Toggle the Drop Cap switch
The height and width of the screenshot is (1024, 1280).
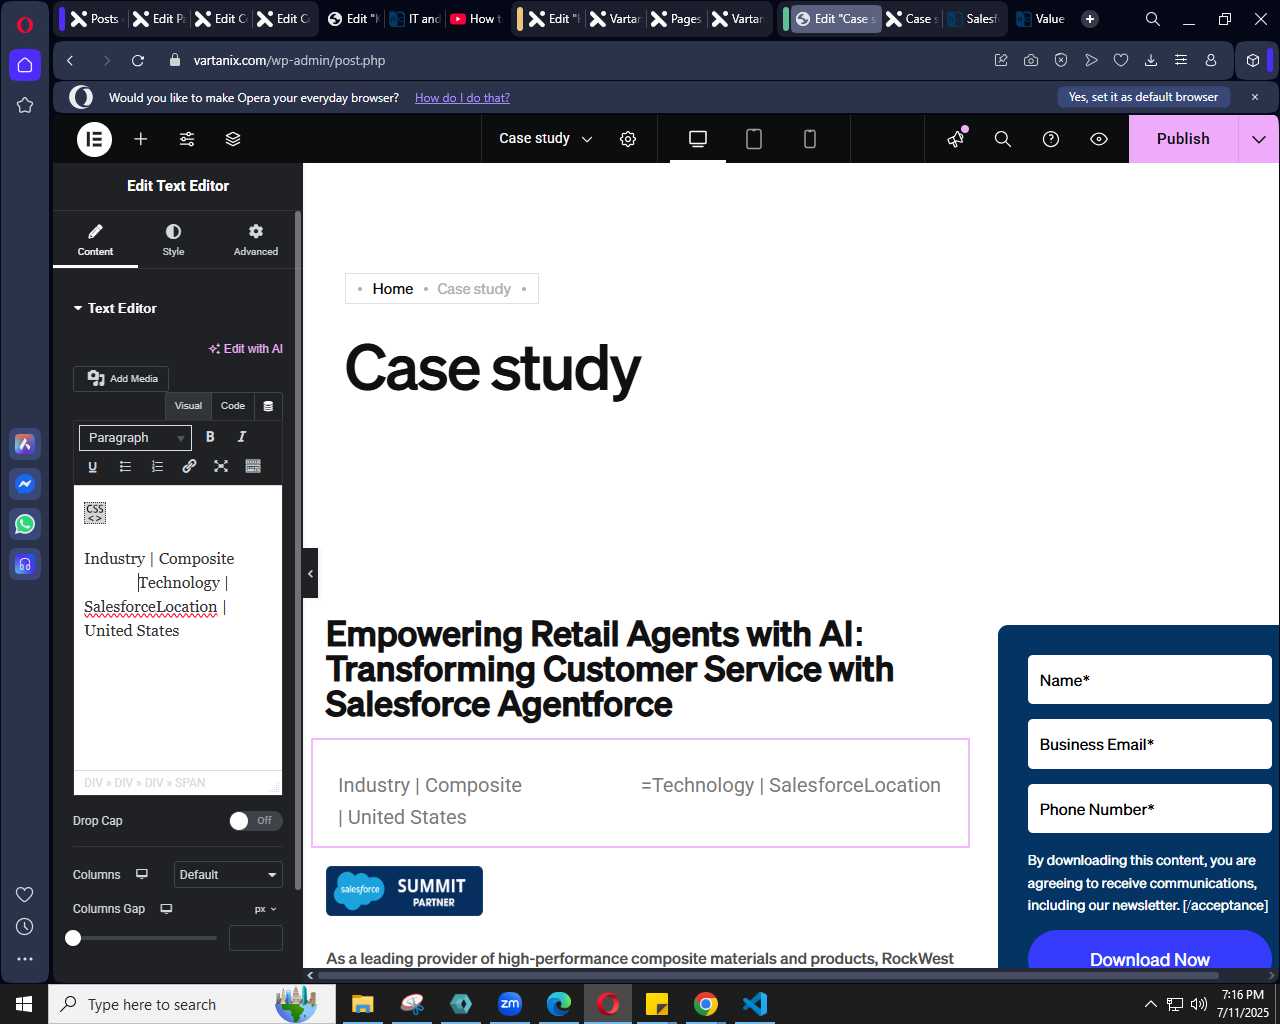[x=255, y=821]
